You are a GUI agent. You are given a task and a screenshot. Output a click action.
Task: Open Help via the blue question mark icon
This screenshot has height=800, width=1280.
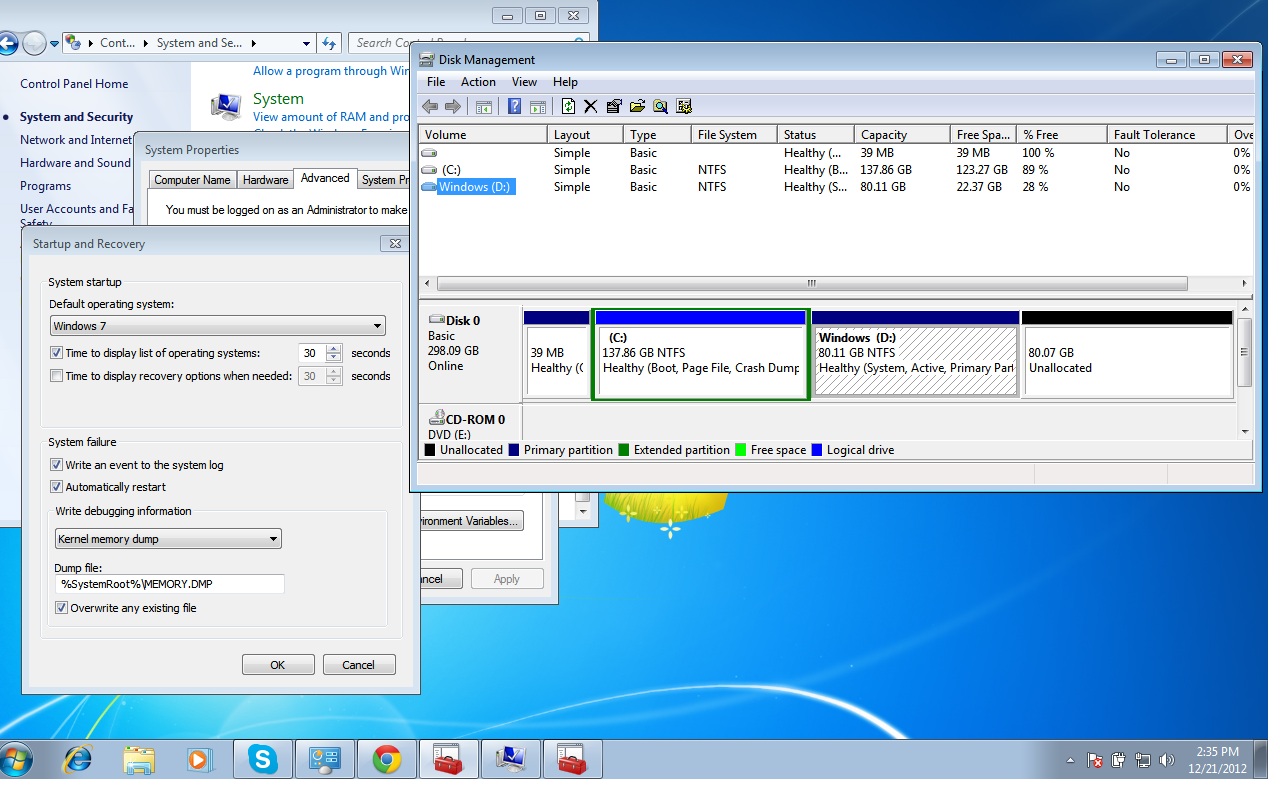click(x=515, y=107)
